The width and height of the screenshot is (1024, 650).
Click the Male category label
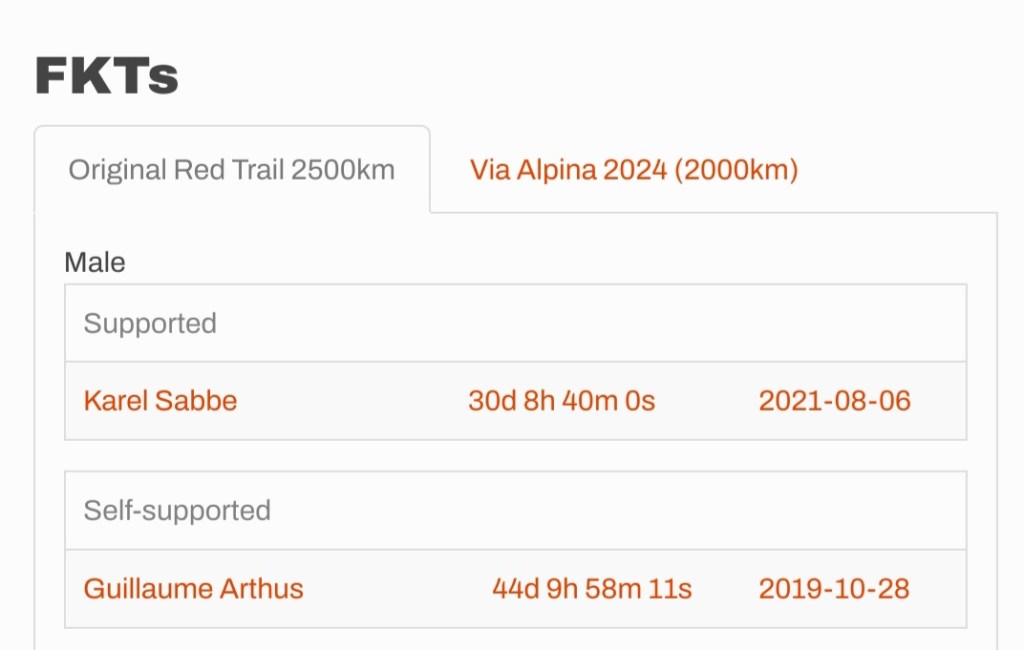[95, 263]
